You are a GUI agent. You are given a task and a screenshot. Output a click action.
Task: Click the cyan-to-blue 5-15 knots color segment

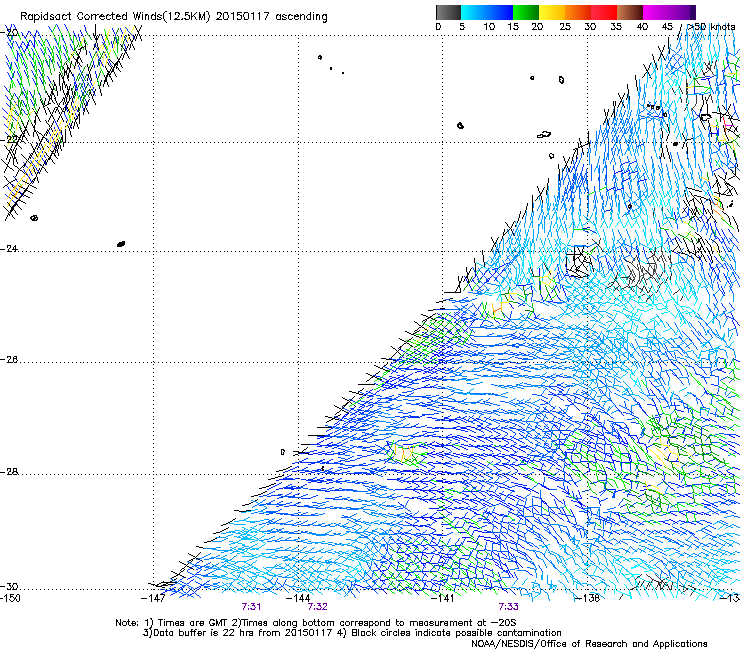(x=487, y=12)
